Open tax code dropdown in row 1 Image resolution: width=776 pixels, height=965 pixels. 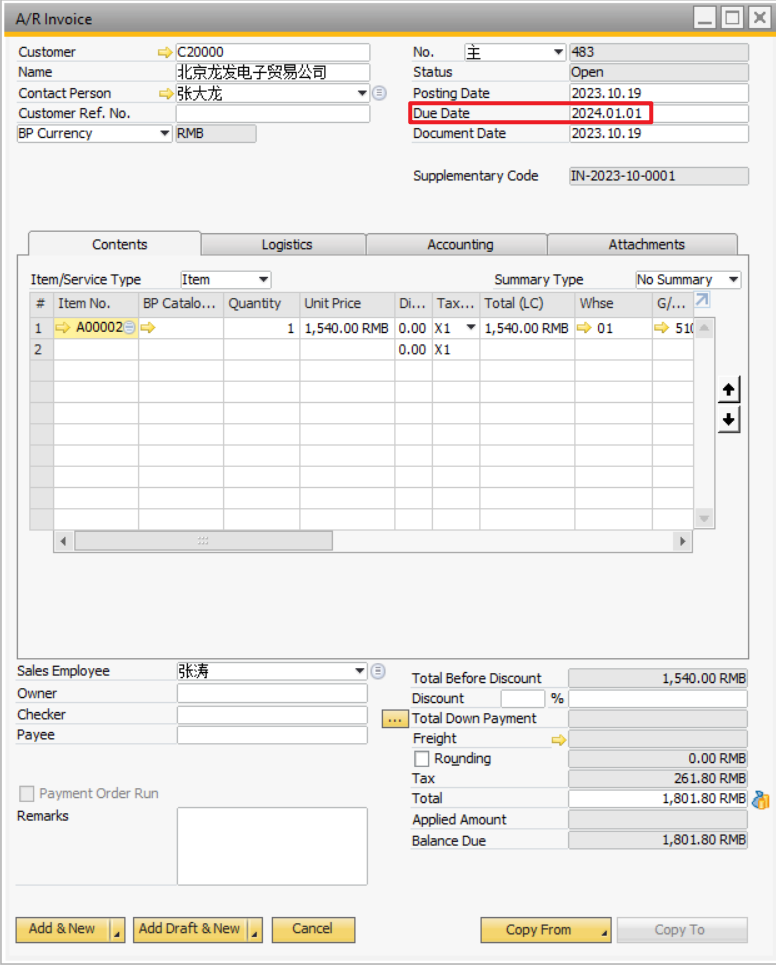tap(471, 327)
